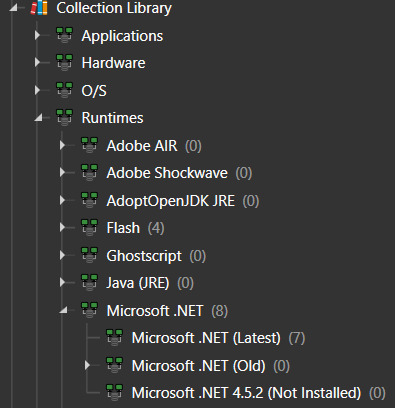Expand the Microsoft .NET (Old) arrow
This screenshot has width=395, height=408.
pyautogui.click(x=87, y=365)
